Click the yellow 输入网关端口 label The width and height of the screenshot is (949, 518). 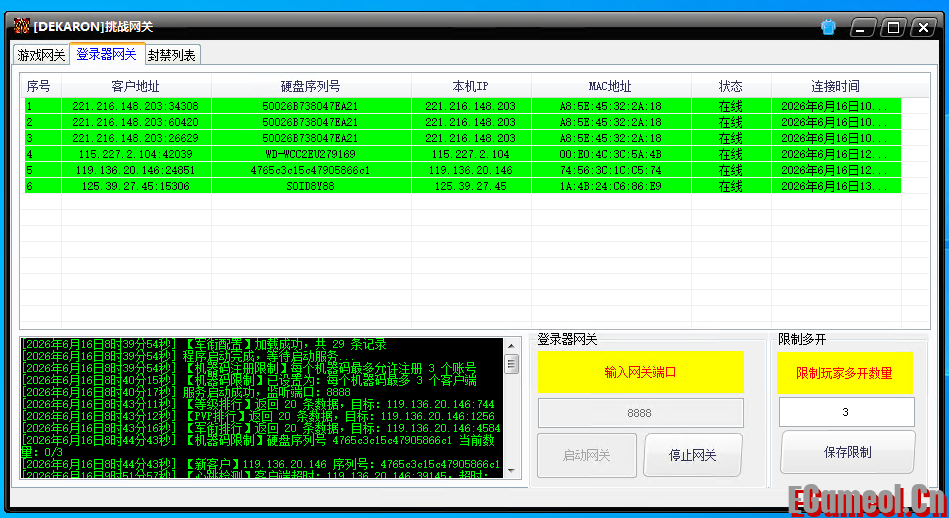pos(640,372)
